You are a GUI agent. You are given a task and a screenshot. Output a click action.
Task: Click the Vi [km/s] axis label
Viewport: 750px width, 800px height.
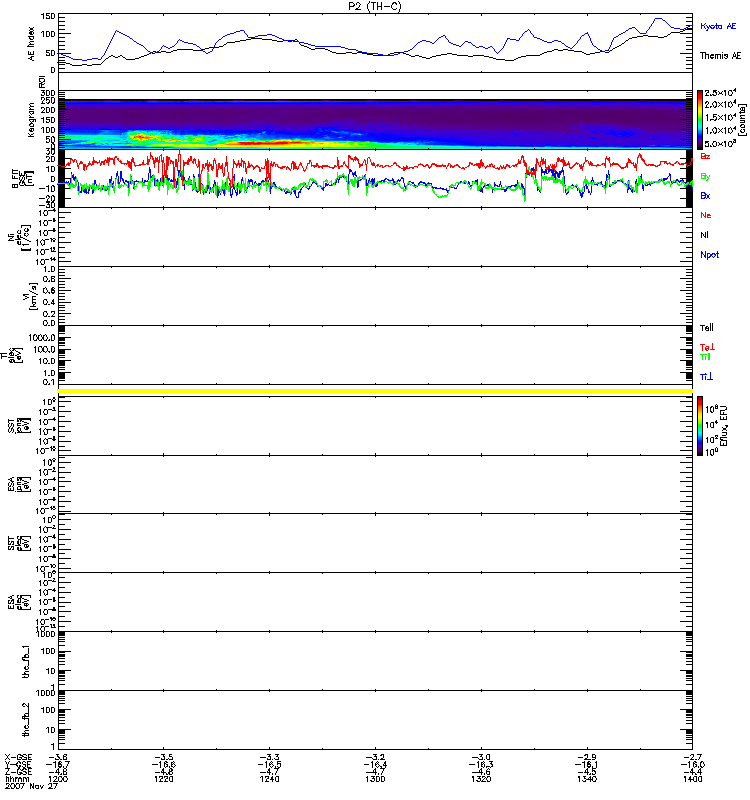tap(33, 296)
